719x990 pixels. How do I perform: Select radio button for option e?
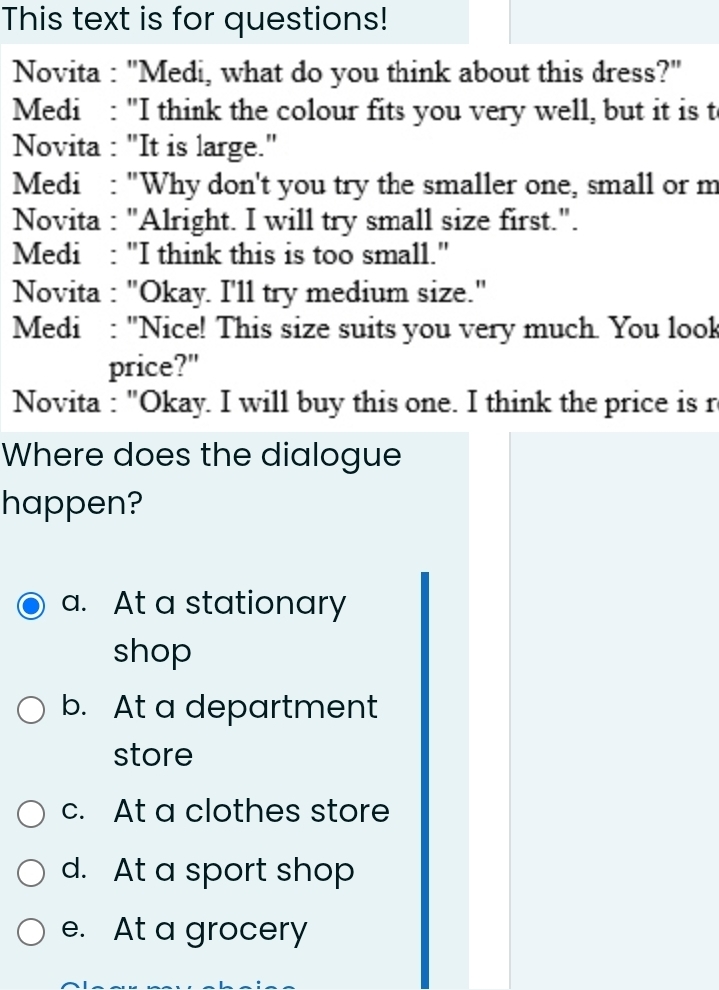click(31, 932)
